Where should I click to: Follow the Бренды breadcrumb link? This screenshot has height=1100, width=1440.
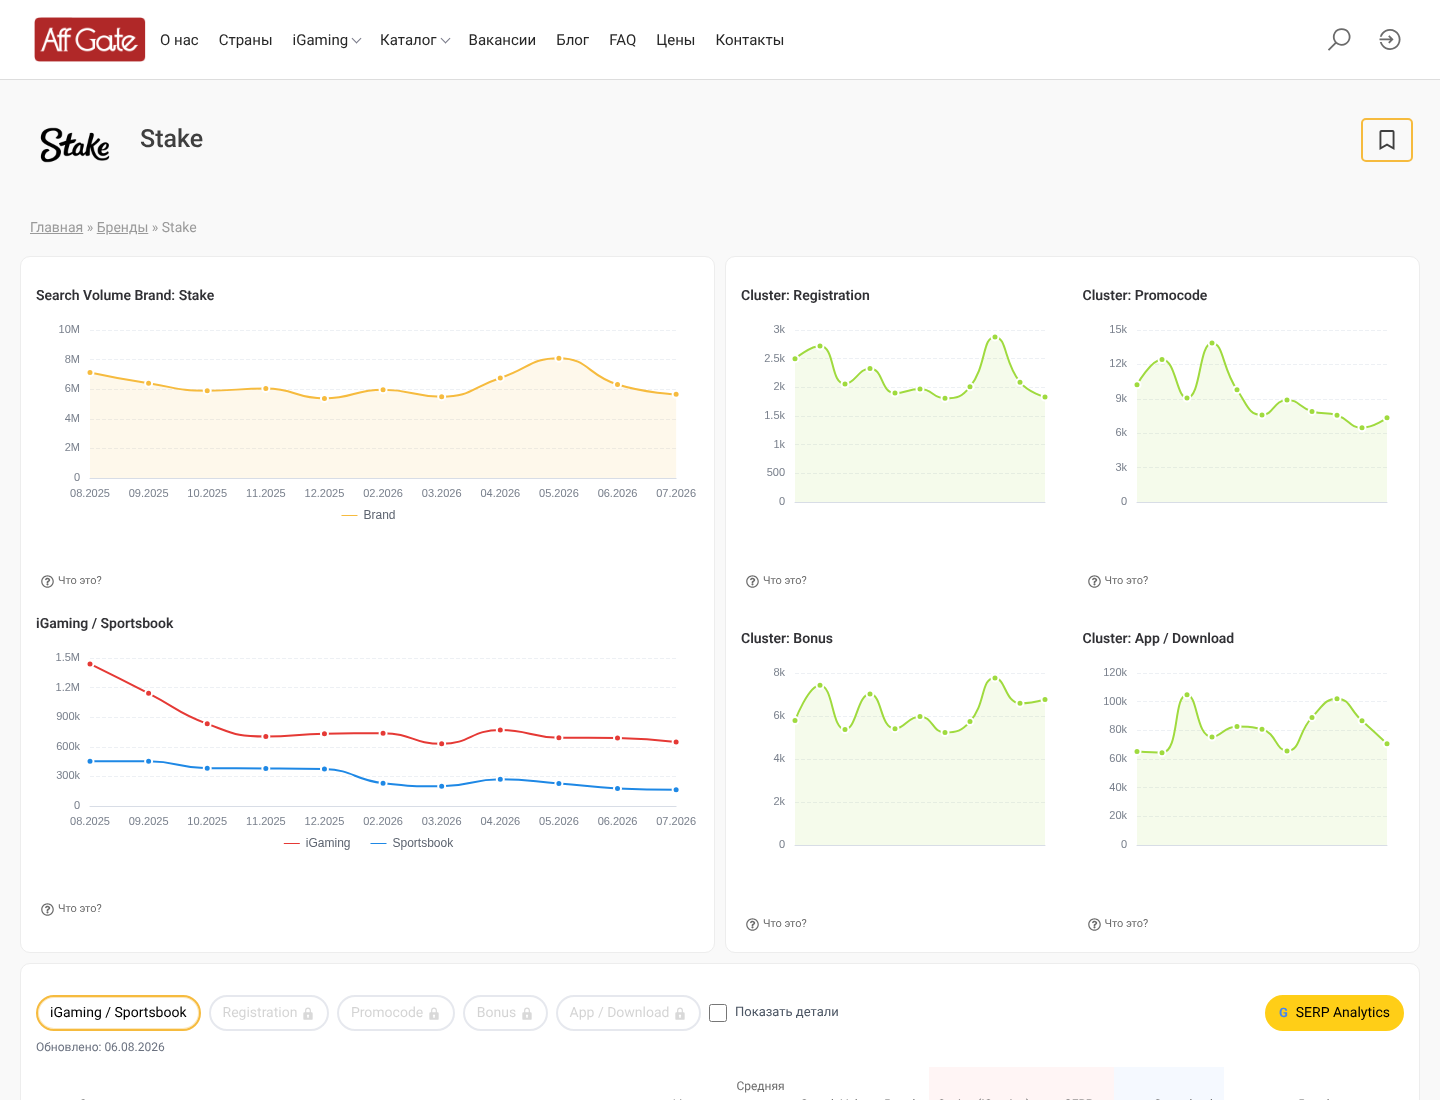coord(122,228)
